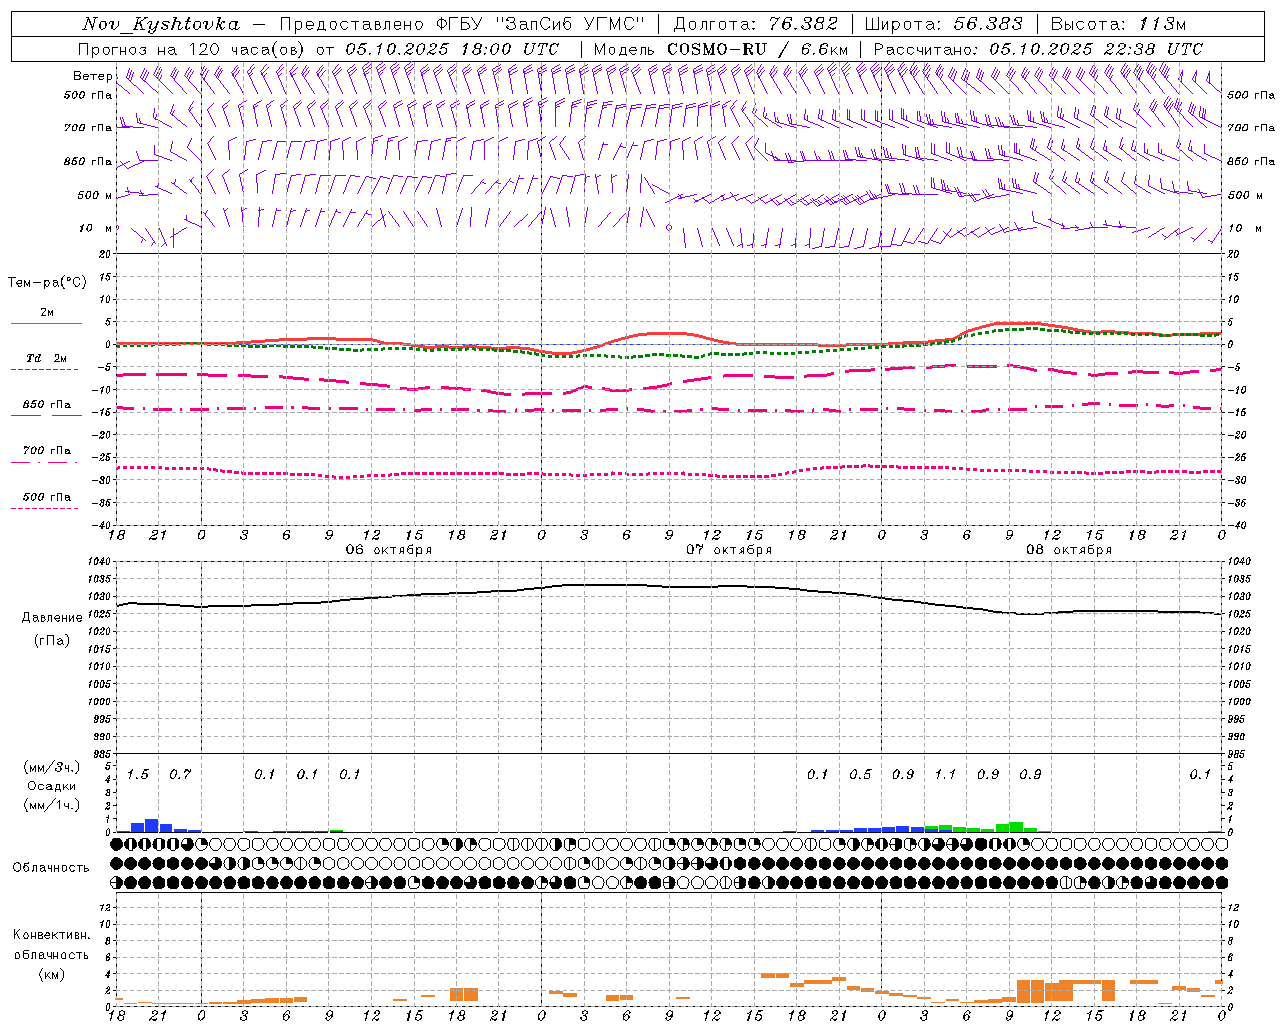Click the 08 октября date label

tap(1069, 550)
